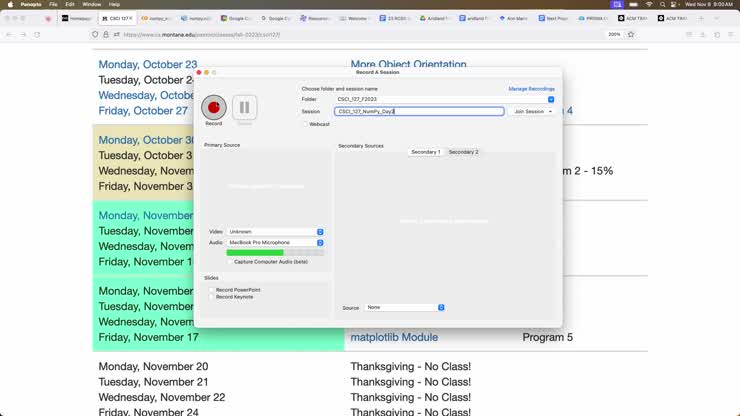Open the Audio MacBook Pro Microphone dropdown
740x416 pixels.
(275, 242)
